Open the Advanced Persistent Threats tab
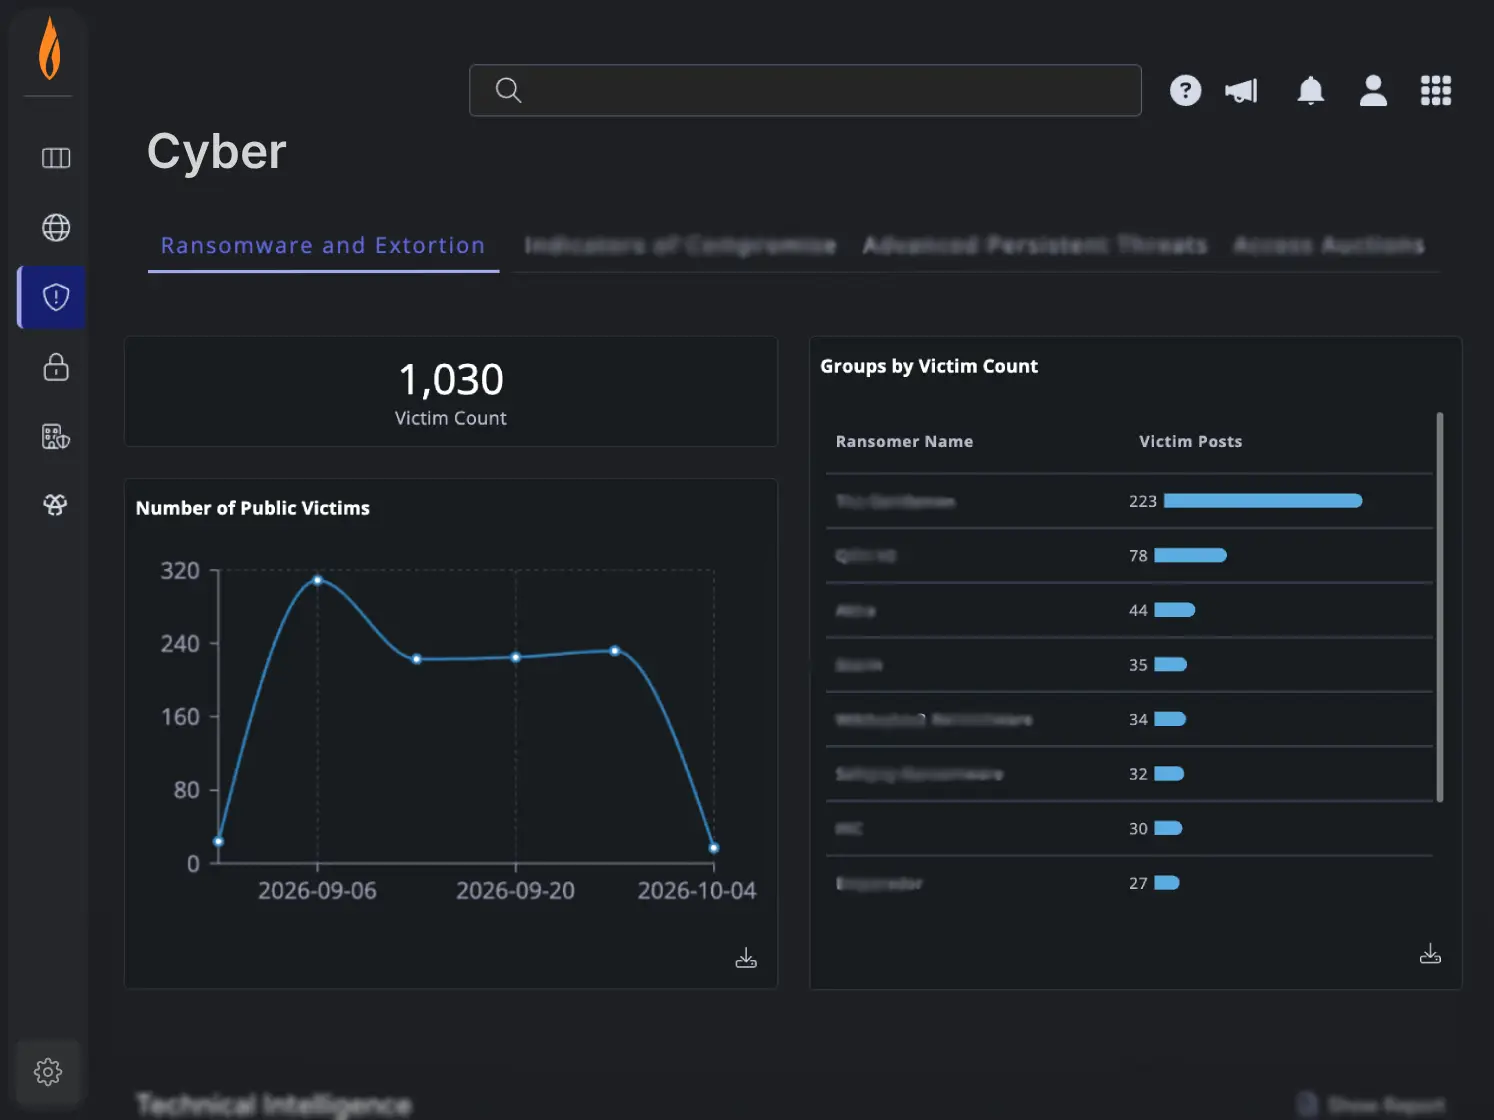 click(1035, 246)
